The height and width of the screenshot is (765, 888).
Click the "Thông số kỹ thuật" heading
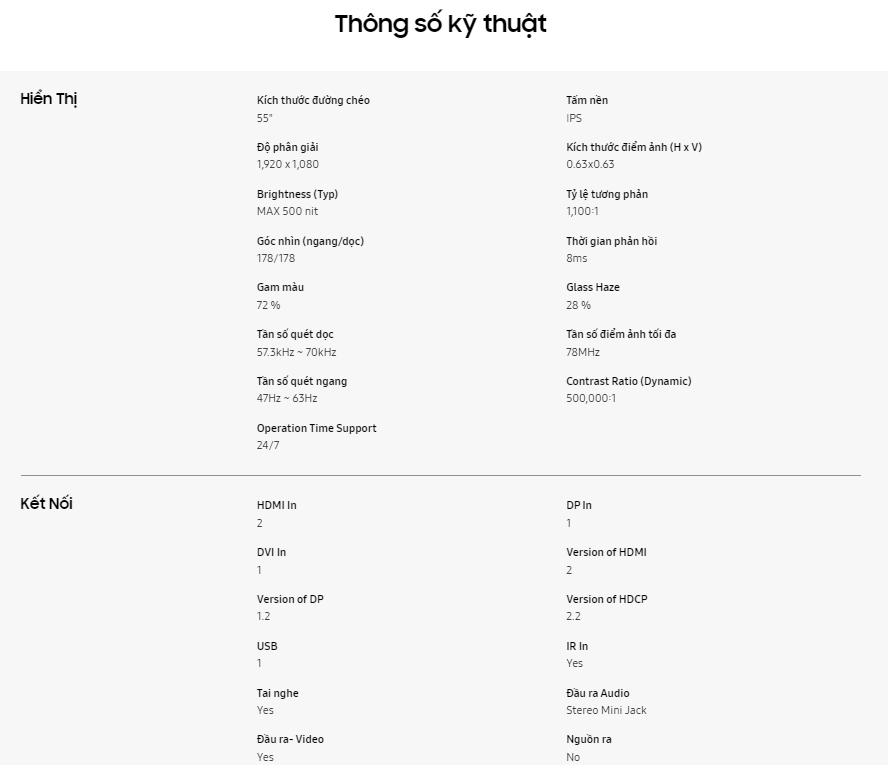pyautogui.click(x=440, y=24)
